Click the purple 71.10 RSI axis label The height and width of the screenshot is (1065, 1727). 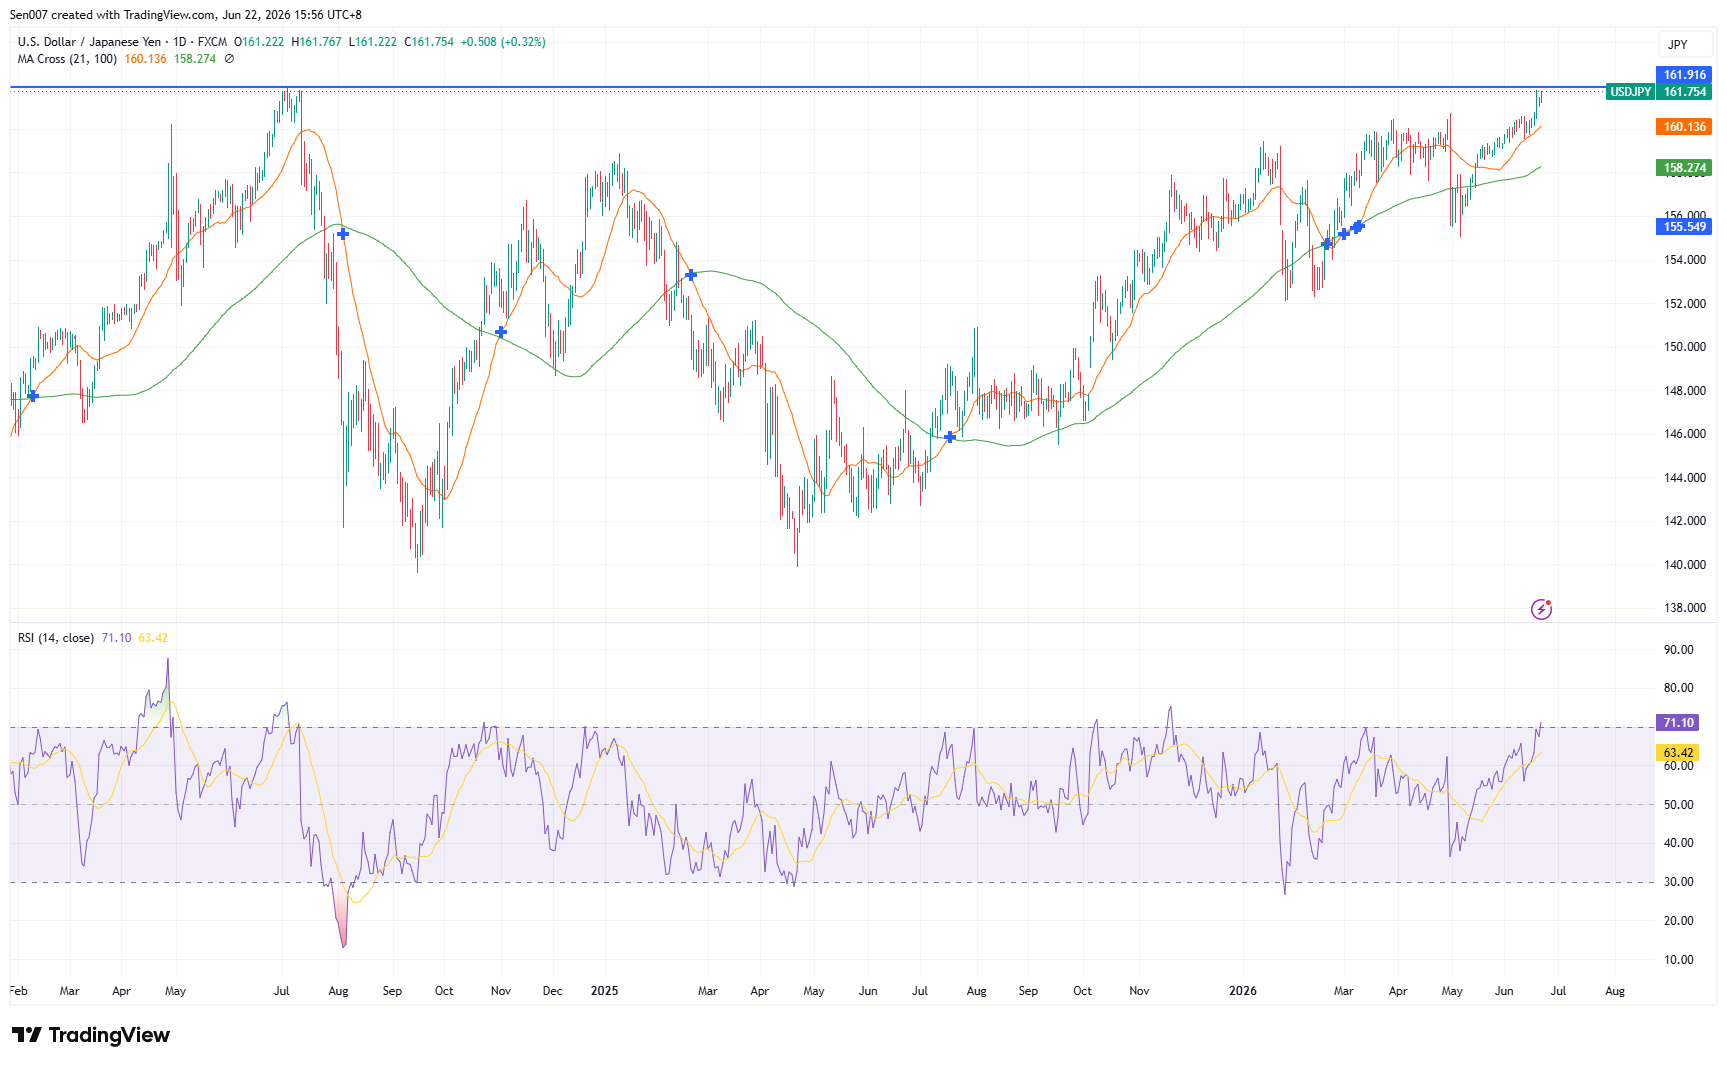(x=1678, y=723)
